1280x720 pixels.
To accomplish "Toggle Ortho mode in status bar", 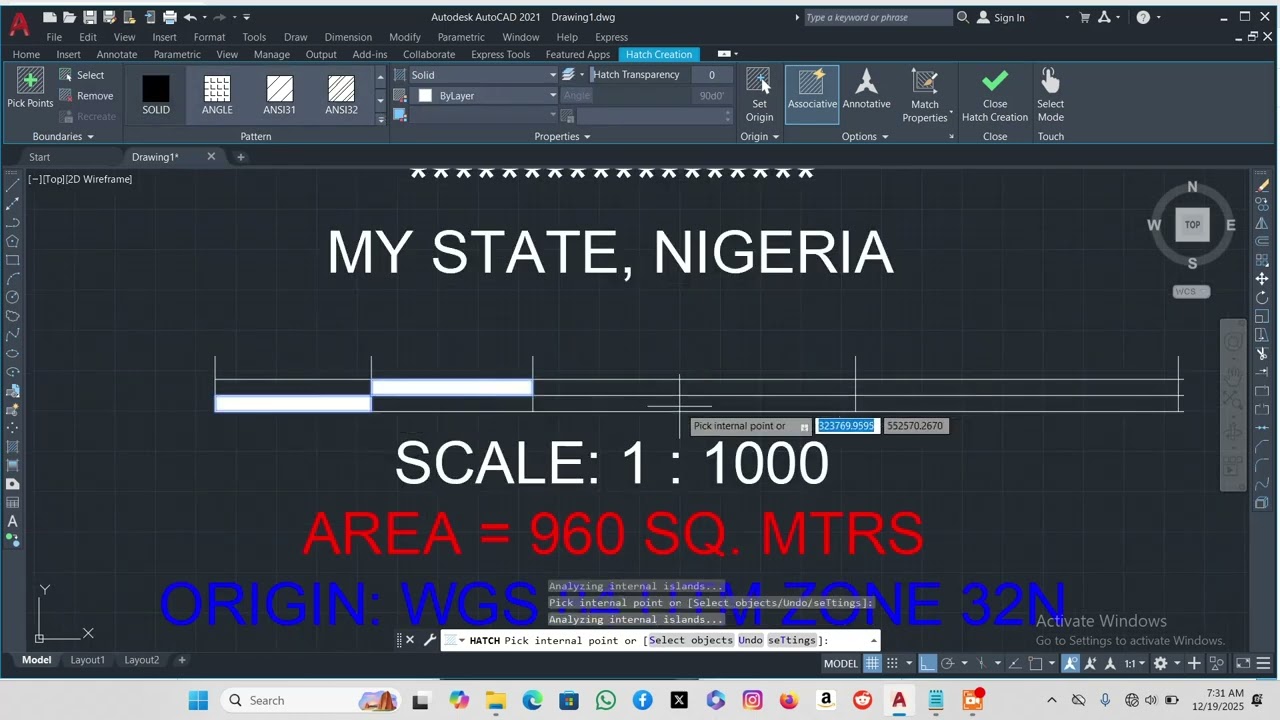I will pyautogui.click(x=927, y=663).
